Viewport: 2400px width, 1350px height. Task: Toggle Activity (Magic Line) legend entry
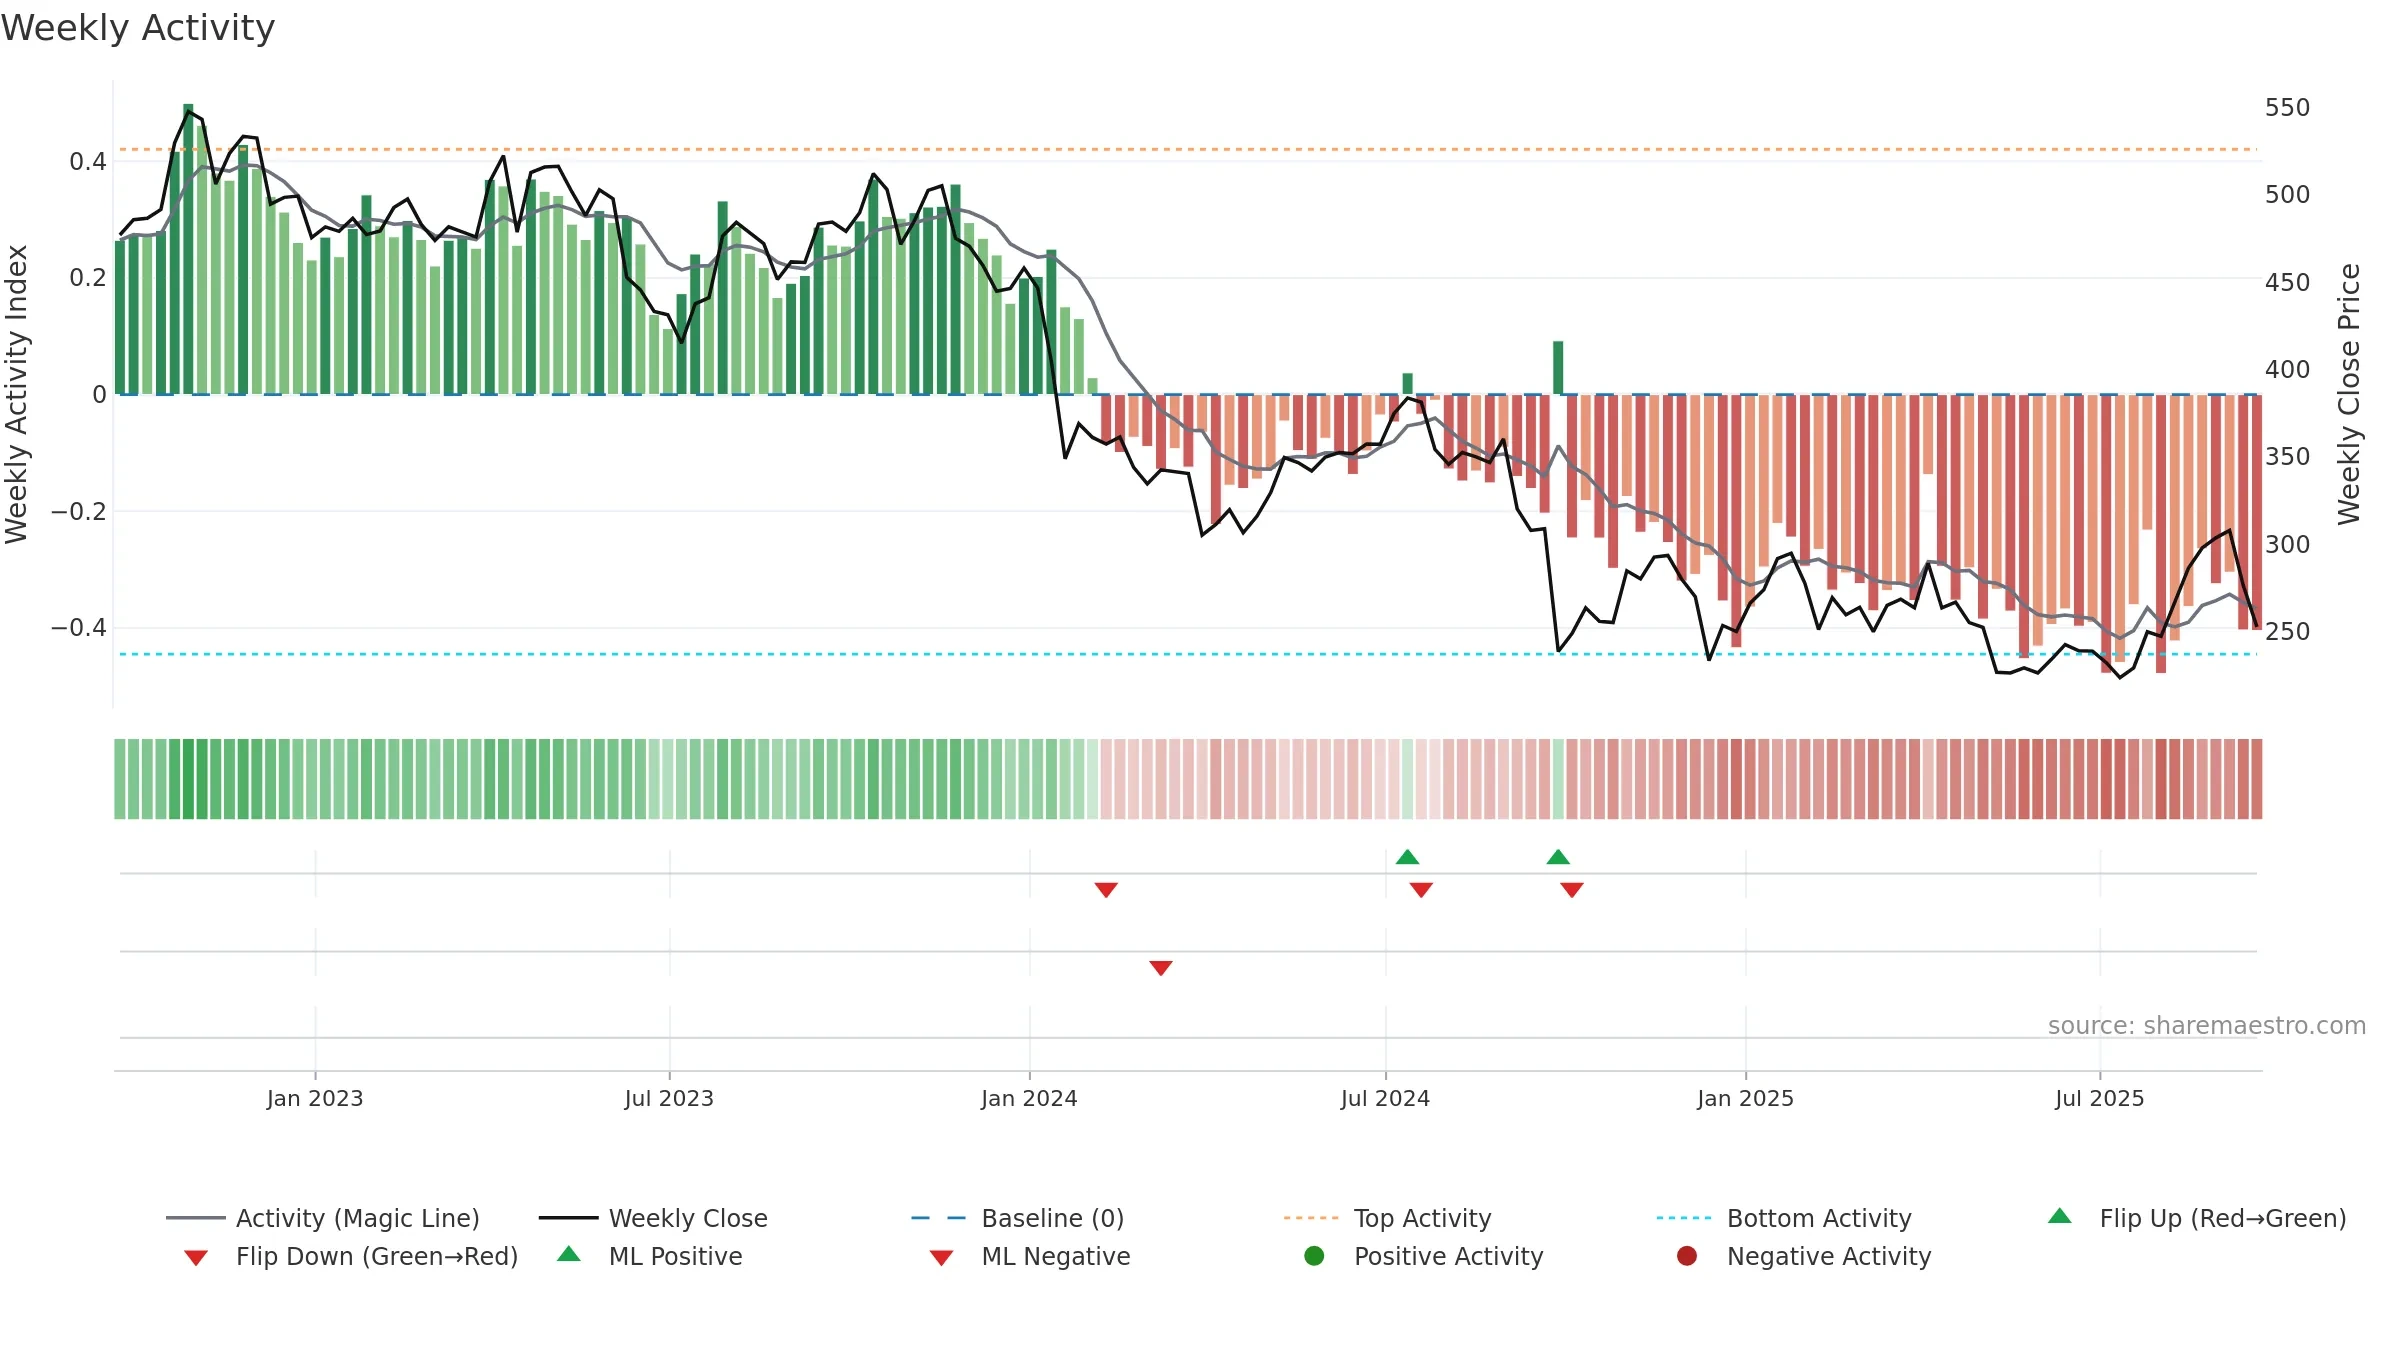click(x=323, y=1218)
